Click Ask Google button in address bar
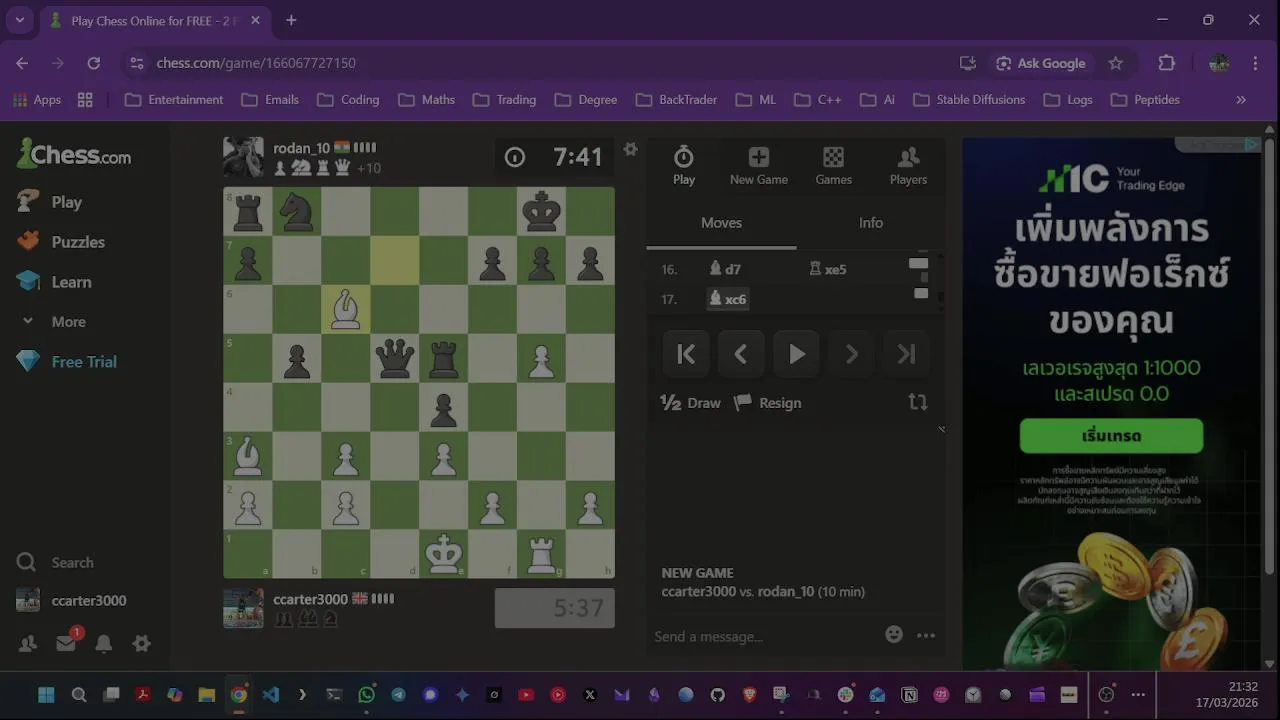The image size is (1280, 720). [x=1040, y=63]
